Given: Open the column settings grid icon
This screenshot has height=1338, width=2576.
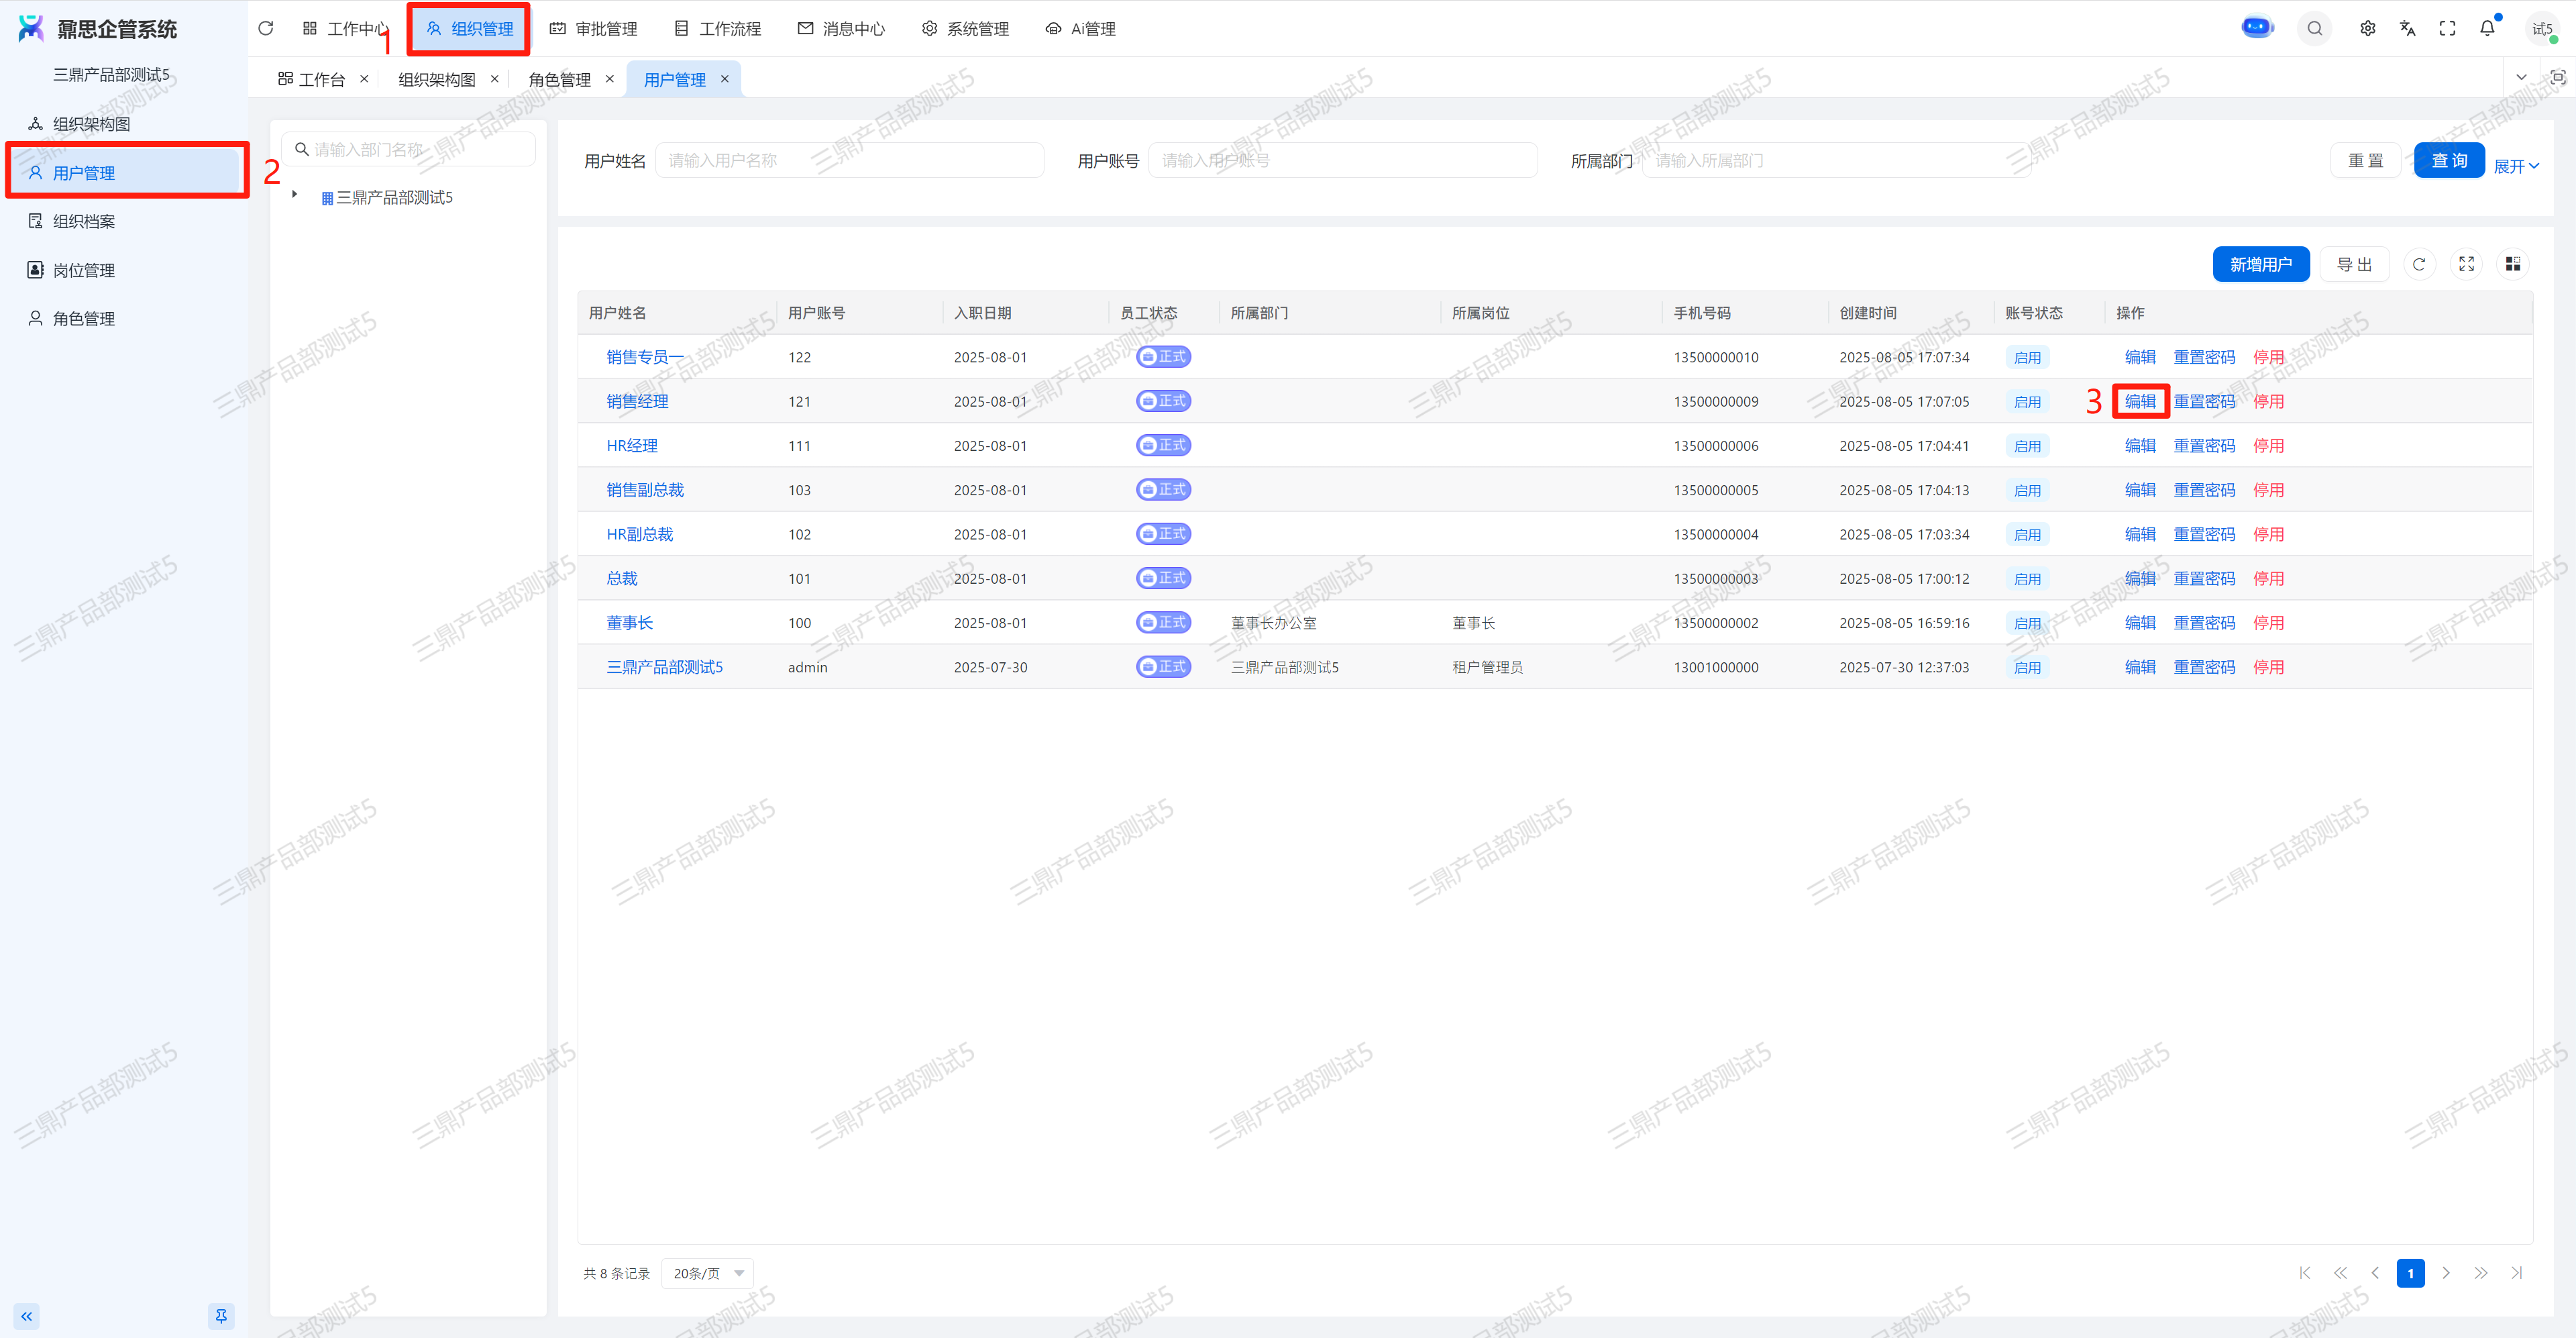Looking at the screenshot, I should (x=2513, y=264).
